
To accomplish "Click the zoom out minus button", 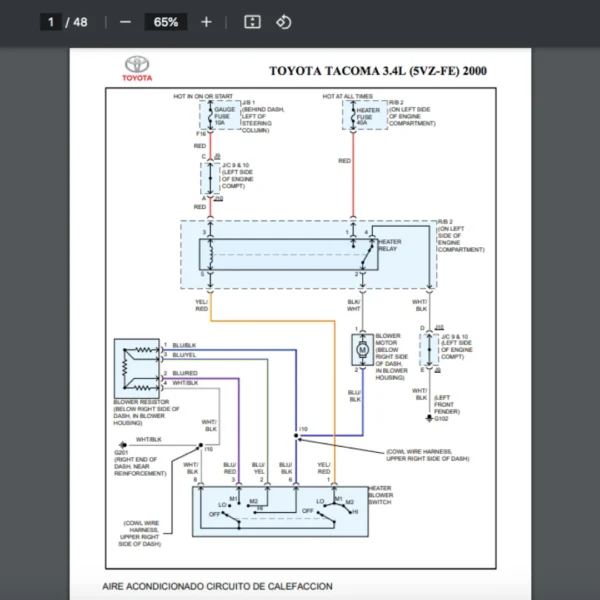I will click(125, 22).
